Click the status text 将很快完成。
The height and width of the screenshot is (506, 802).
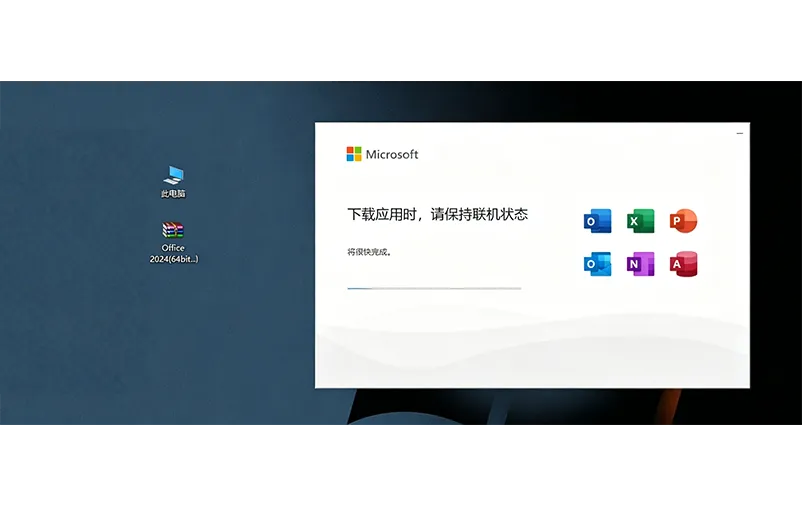369,252
